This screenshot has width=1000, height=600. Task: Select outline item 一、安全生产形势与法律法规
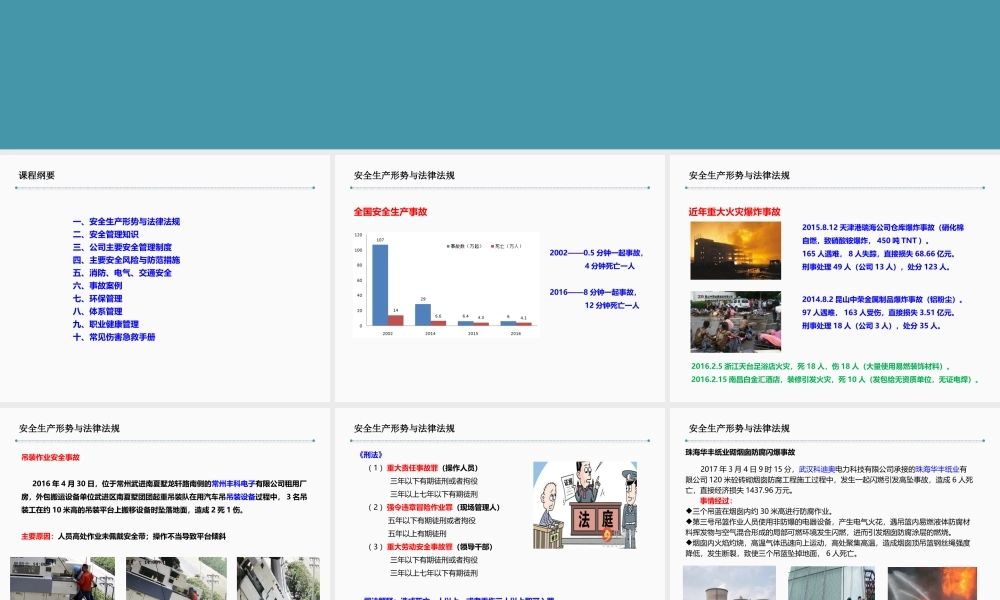tap(126, 222)
